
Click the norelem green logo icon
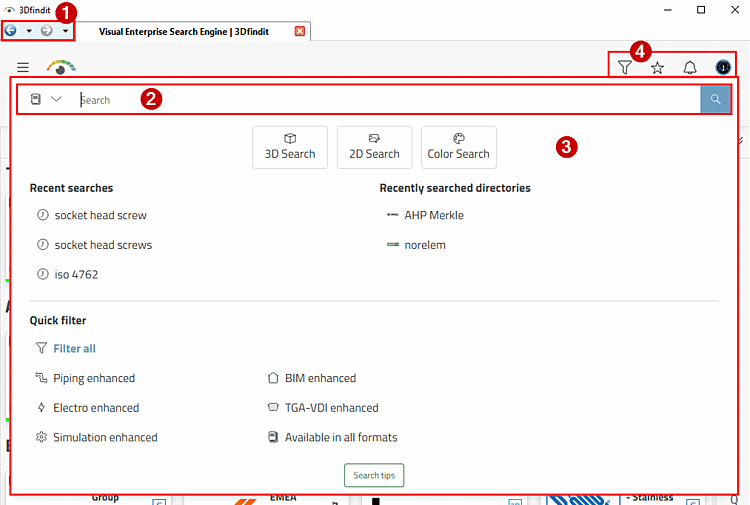(393, 244)
